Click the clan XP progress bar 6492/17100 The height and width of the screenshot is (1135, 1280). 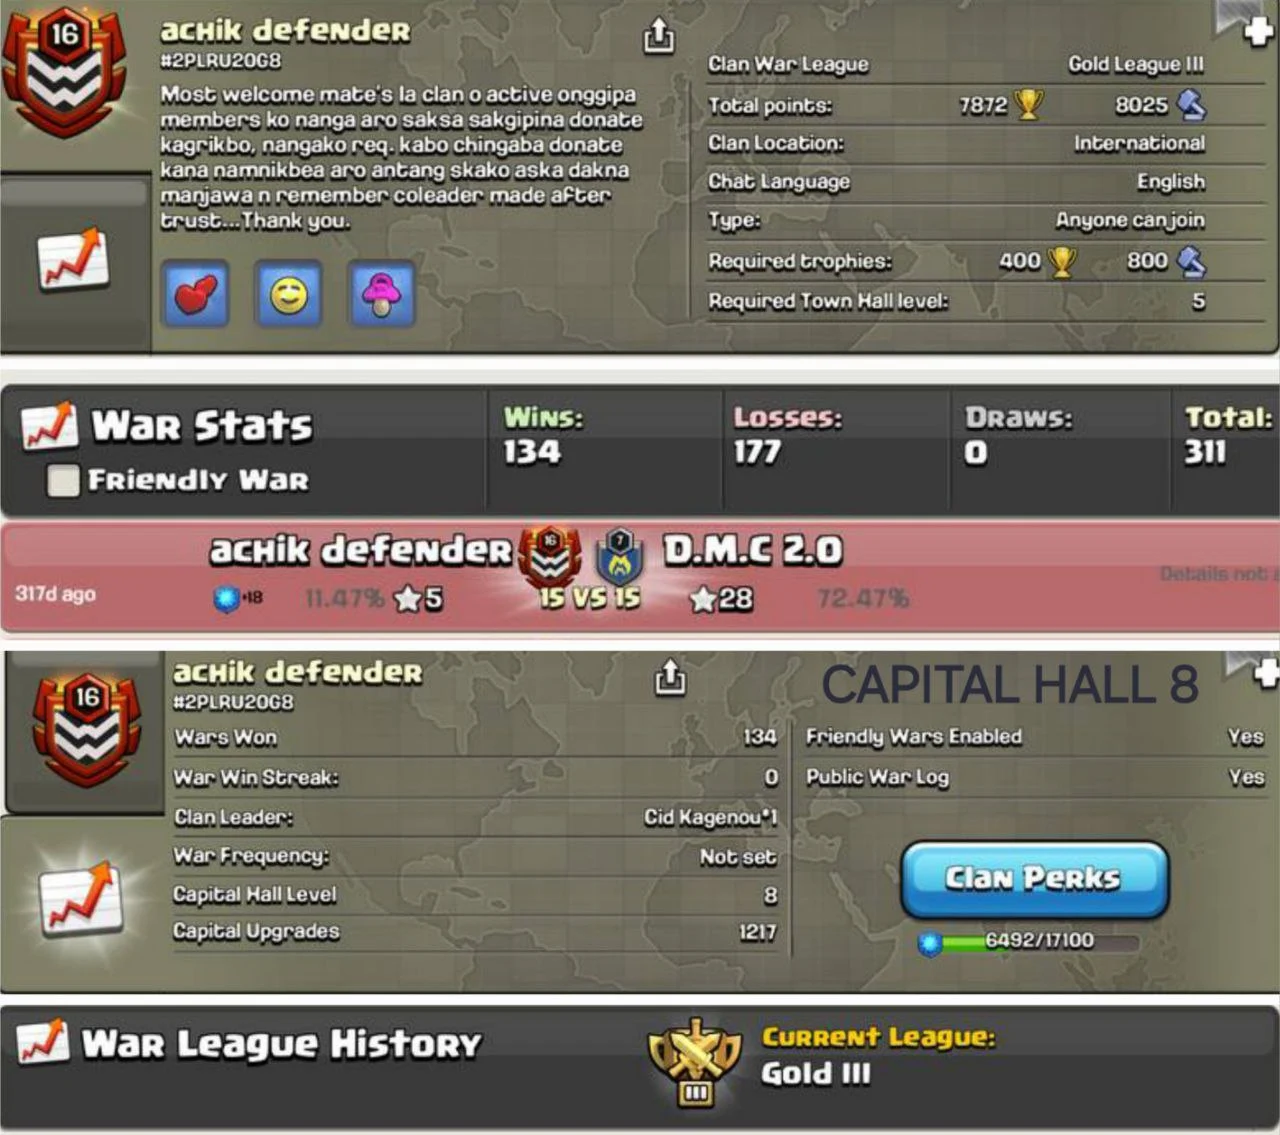tap(1030, 941)
